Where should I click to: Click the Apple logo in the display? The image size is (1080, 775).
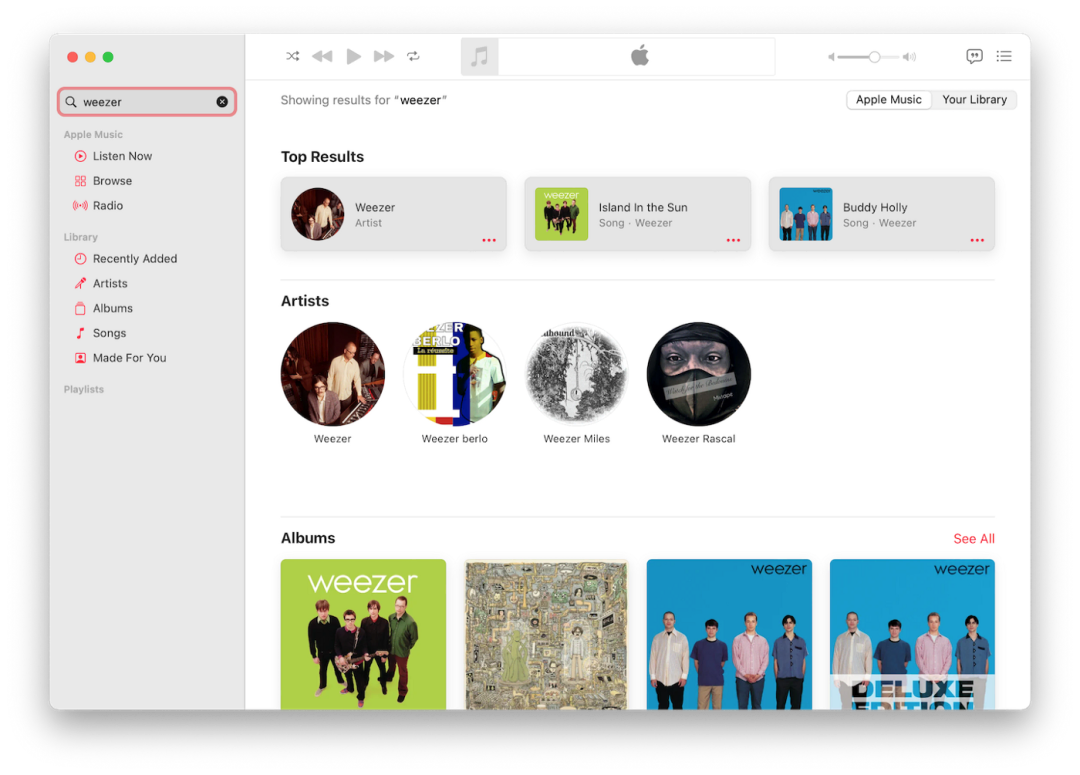[640, 56]
